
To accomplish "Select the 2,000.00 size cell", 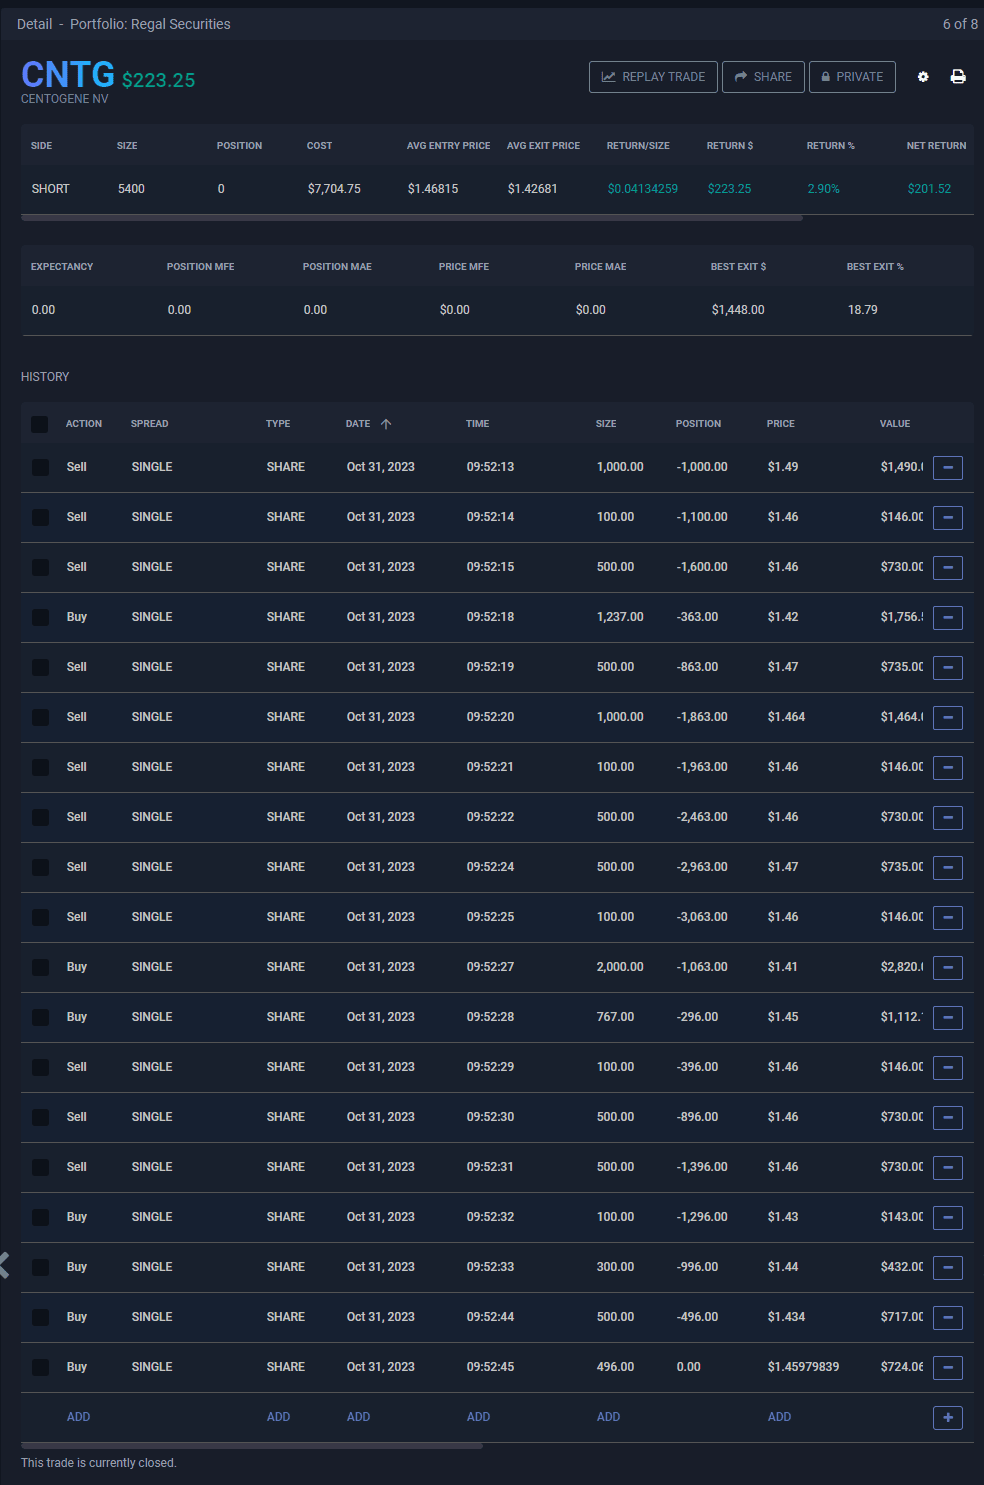I will click(x=620, y=967).
